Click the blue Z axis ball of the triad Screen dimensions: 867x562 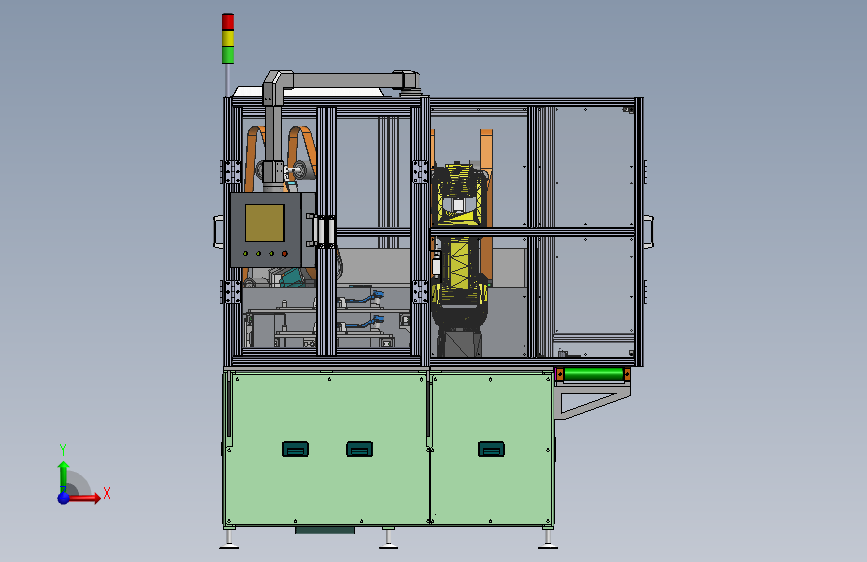tap(64, 498)
